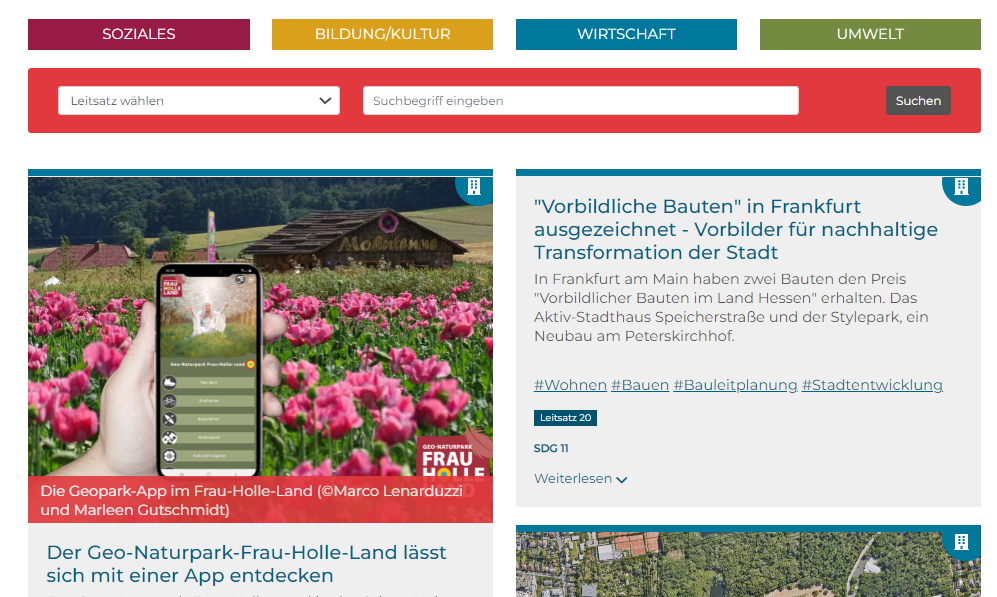
Task: Follow the #Bauen hashtag link
Action: pyautogui.click(x=640, y=385)
